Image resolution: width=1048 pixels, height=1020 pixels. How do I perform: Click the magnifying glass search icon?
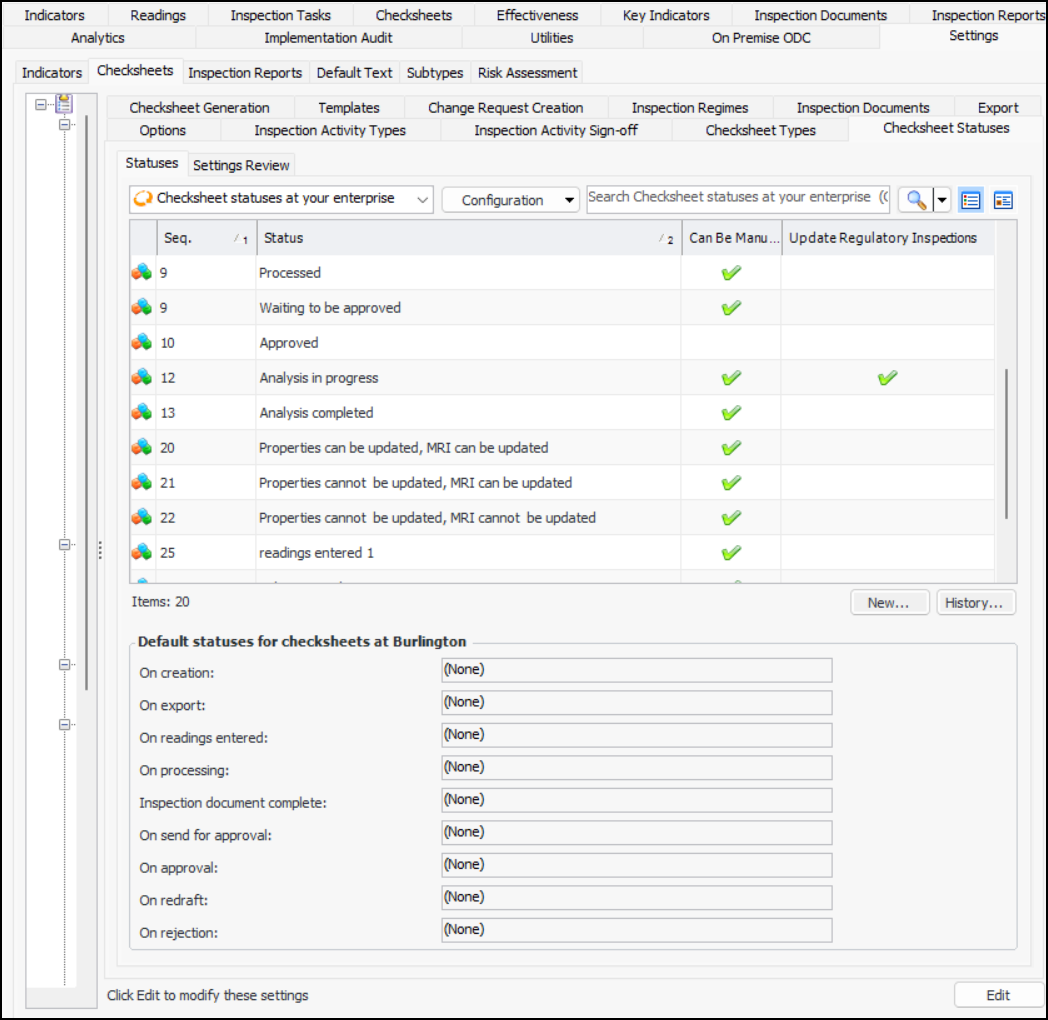[x=916, y=200]
